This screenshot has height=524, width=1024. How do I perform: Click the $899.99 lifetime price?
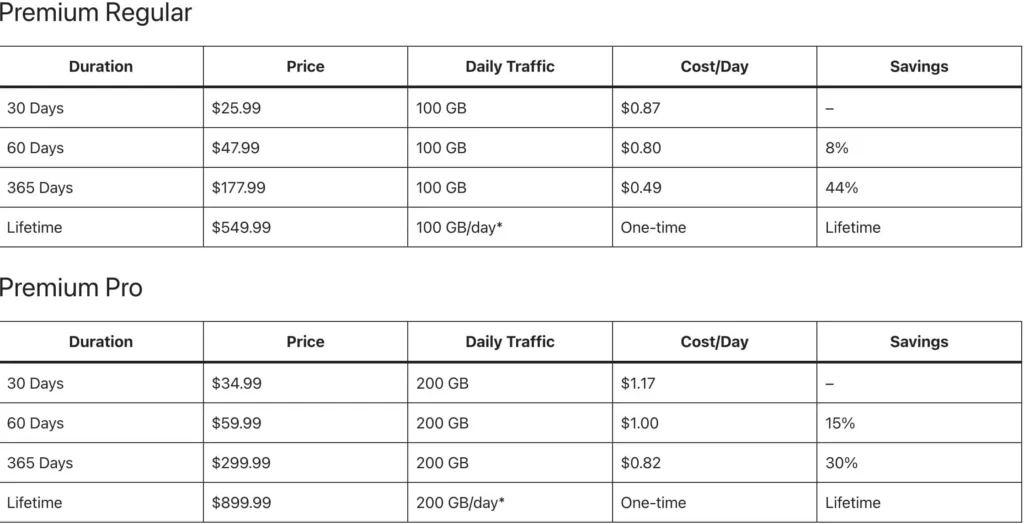tap(241, 503)
